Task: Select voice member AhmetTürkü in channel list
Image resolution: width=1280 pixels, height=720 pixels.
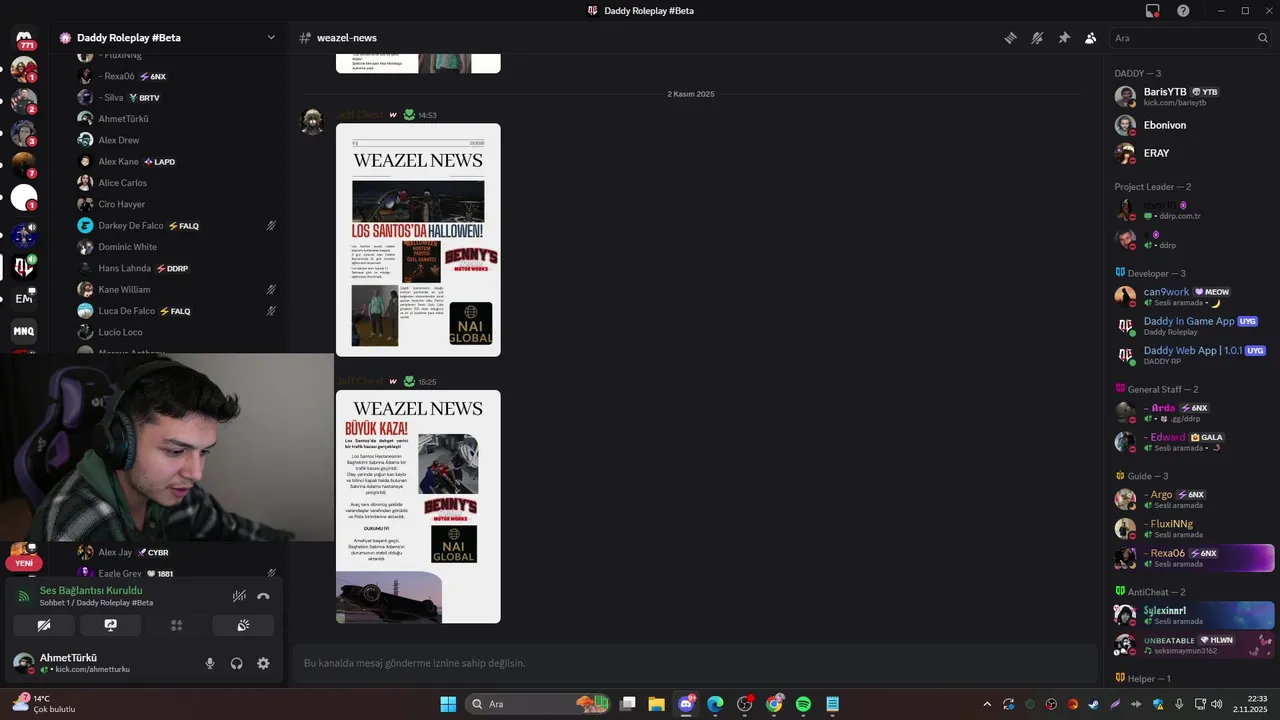Action: tap(180, 119)
